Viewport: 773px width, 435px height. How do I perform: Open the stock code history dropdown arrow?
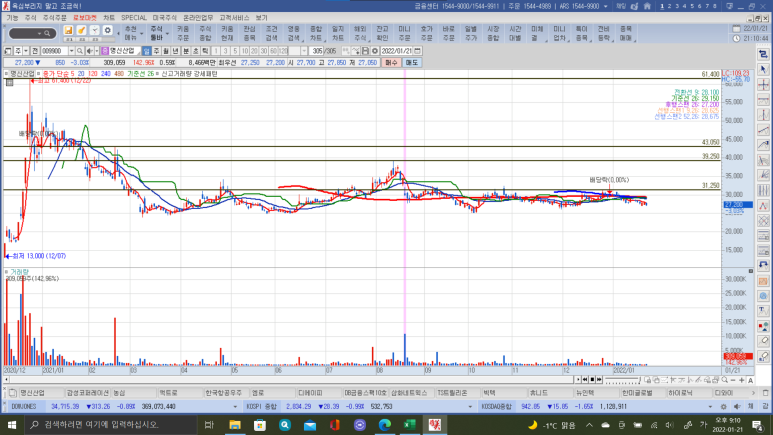71,51
